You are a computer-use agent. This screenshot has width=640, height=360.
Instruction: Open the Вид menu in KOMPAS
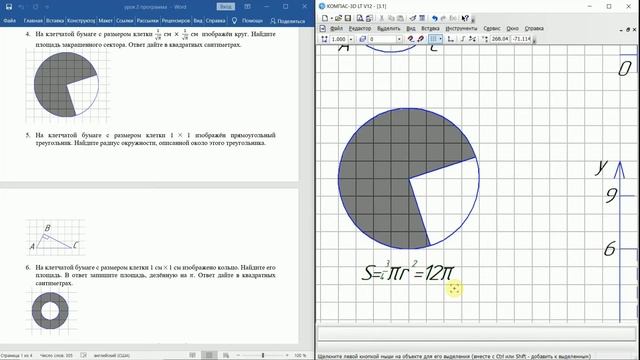pos(411,29)
